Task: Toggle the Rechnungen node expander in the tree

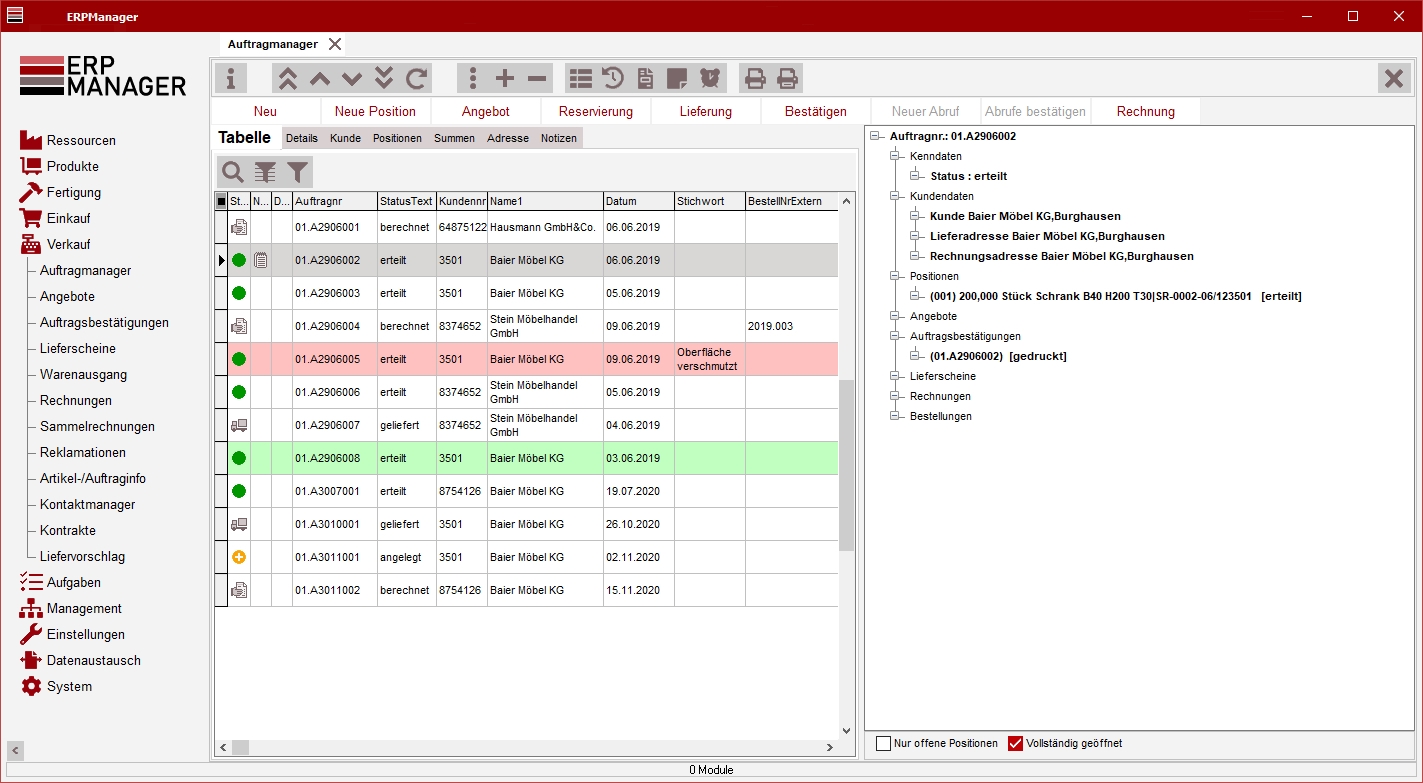Action: click(x=895, y=396)
